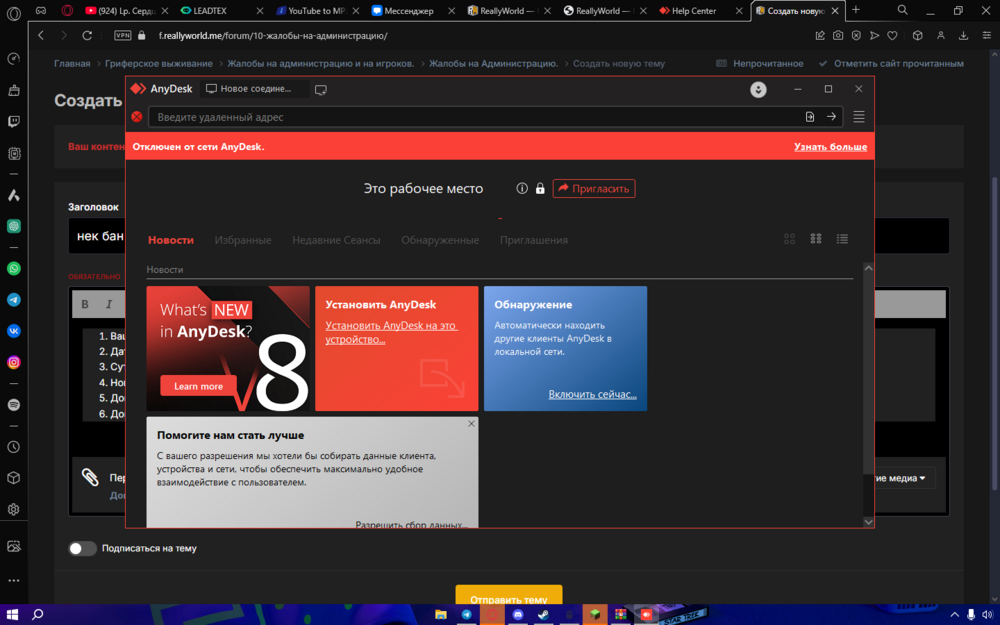Open Opera sidebar settings gear
This screenshot has width=1000, height=625.
(x=13, y=510)
